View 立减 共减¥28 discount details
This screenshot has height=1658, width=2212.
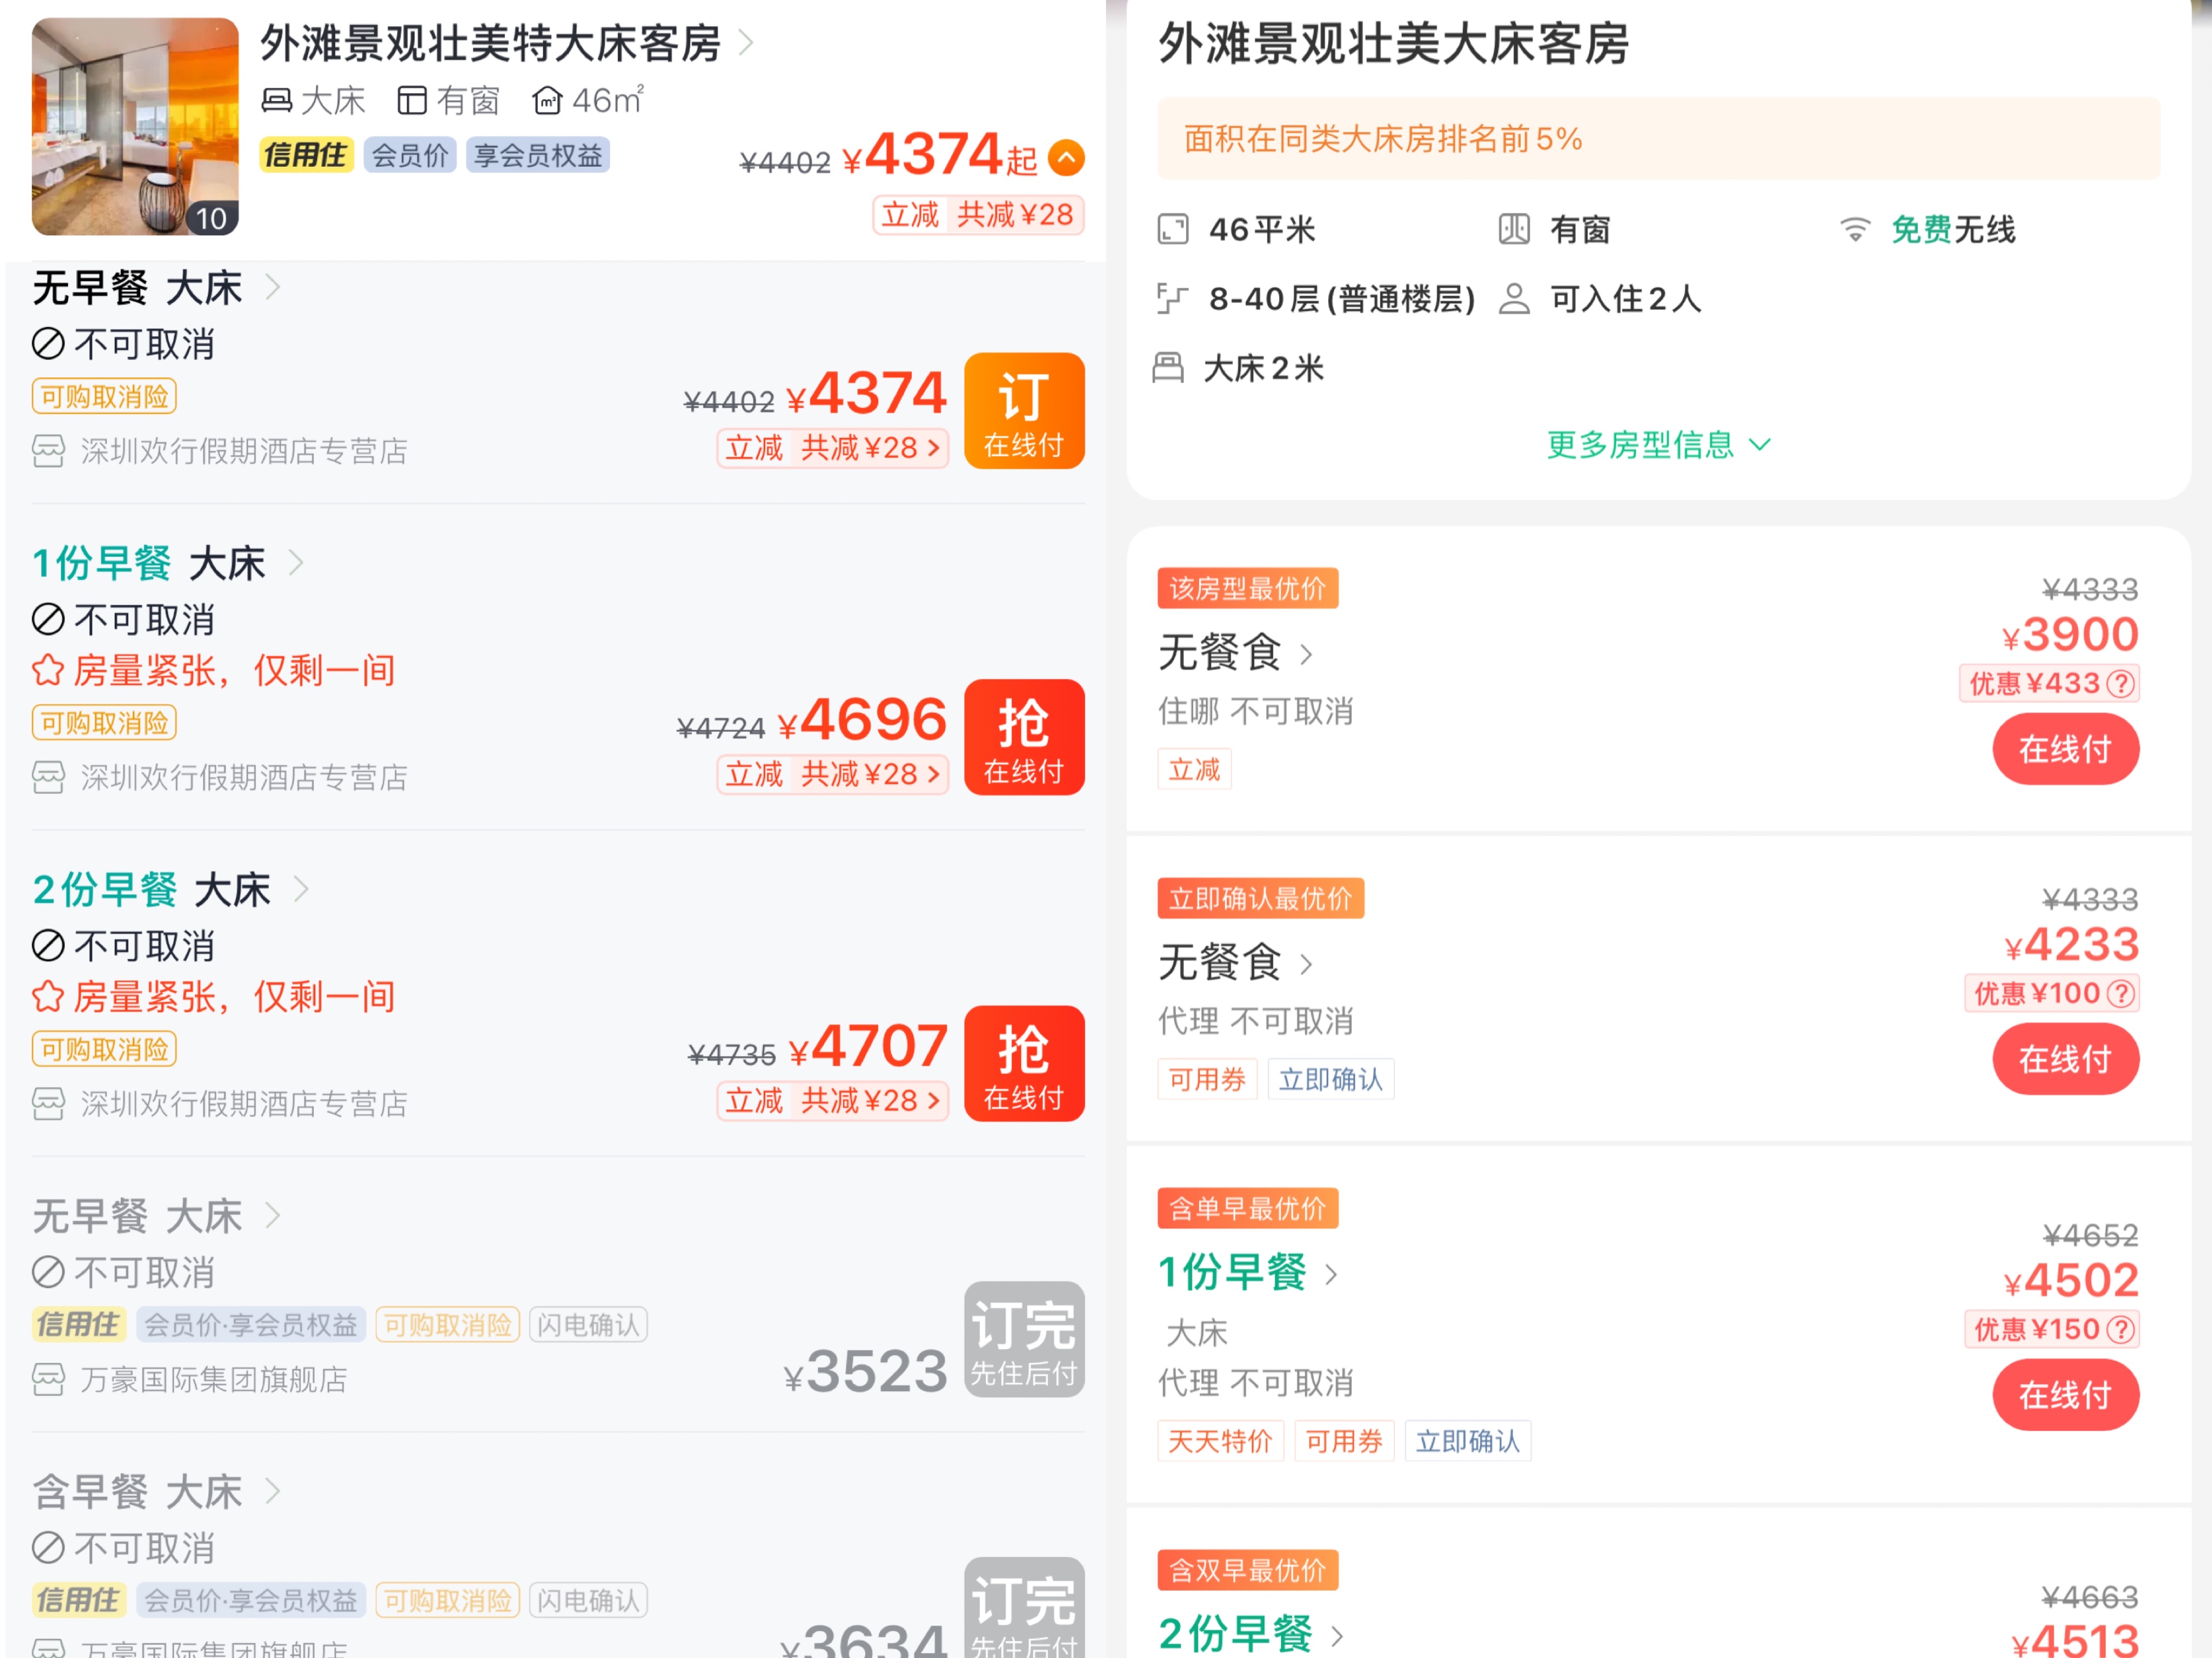[833, 448]
